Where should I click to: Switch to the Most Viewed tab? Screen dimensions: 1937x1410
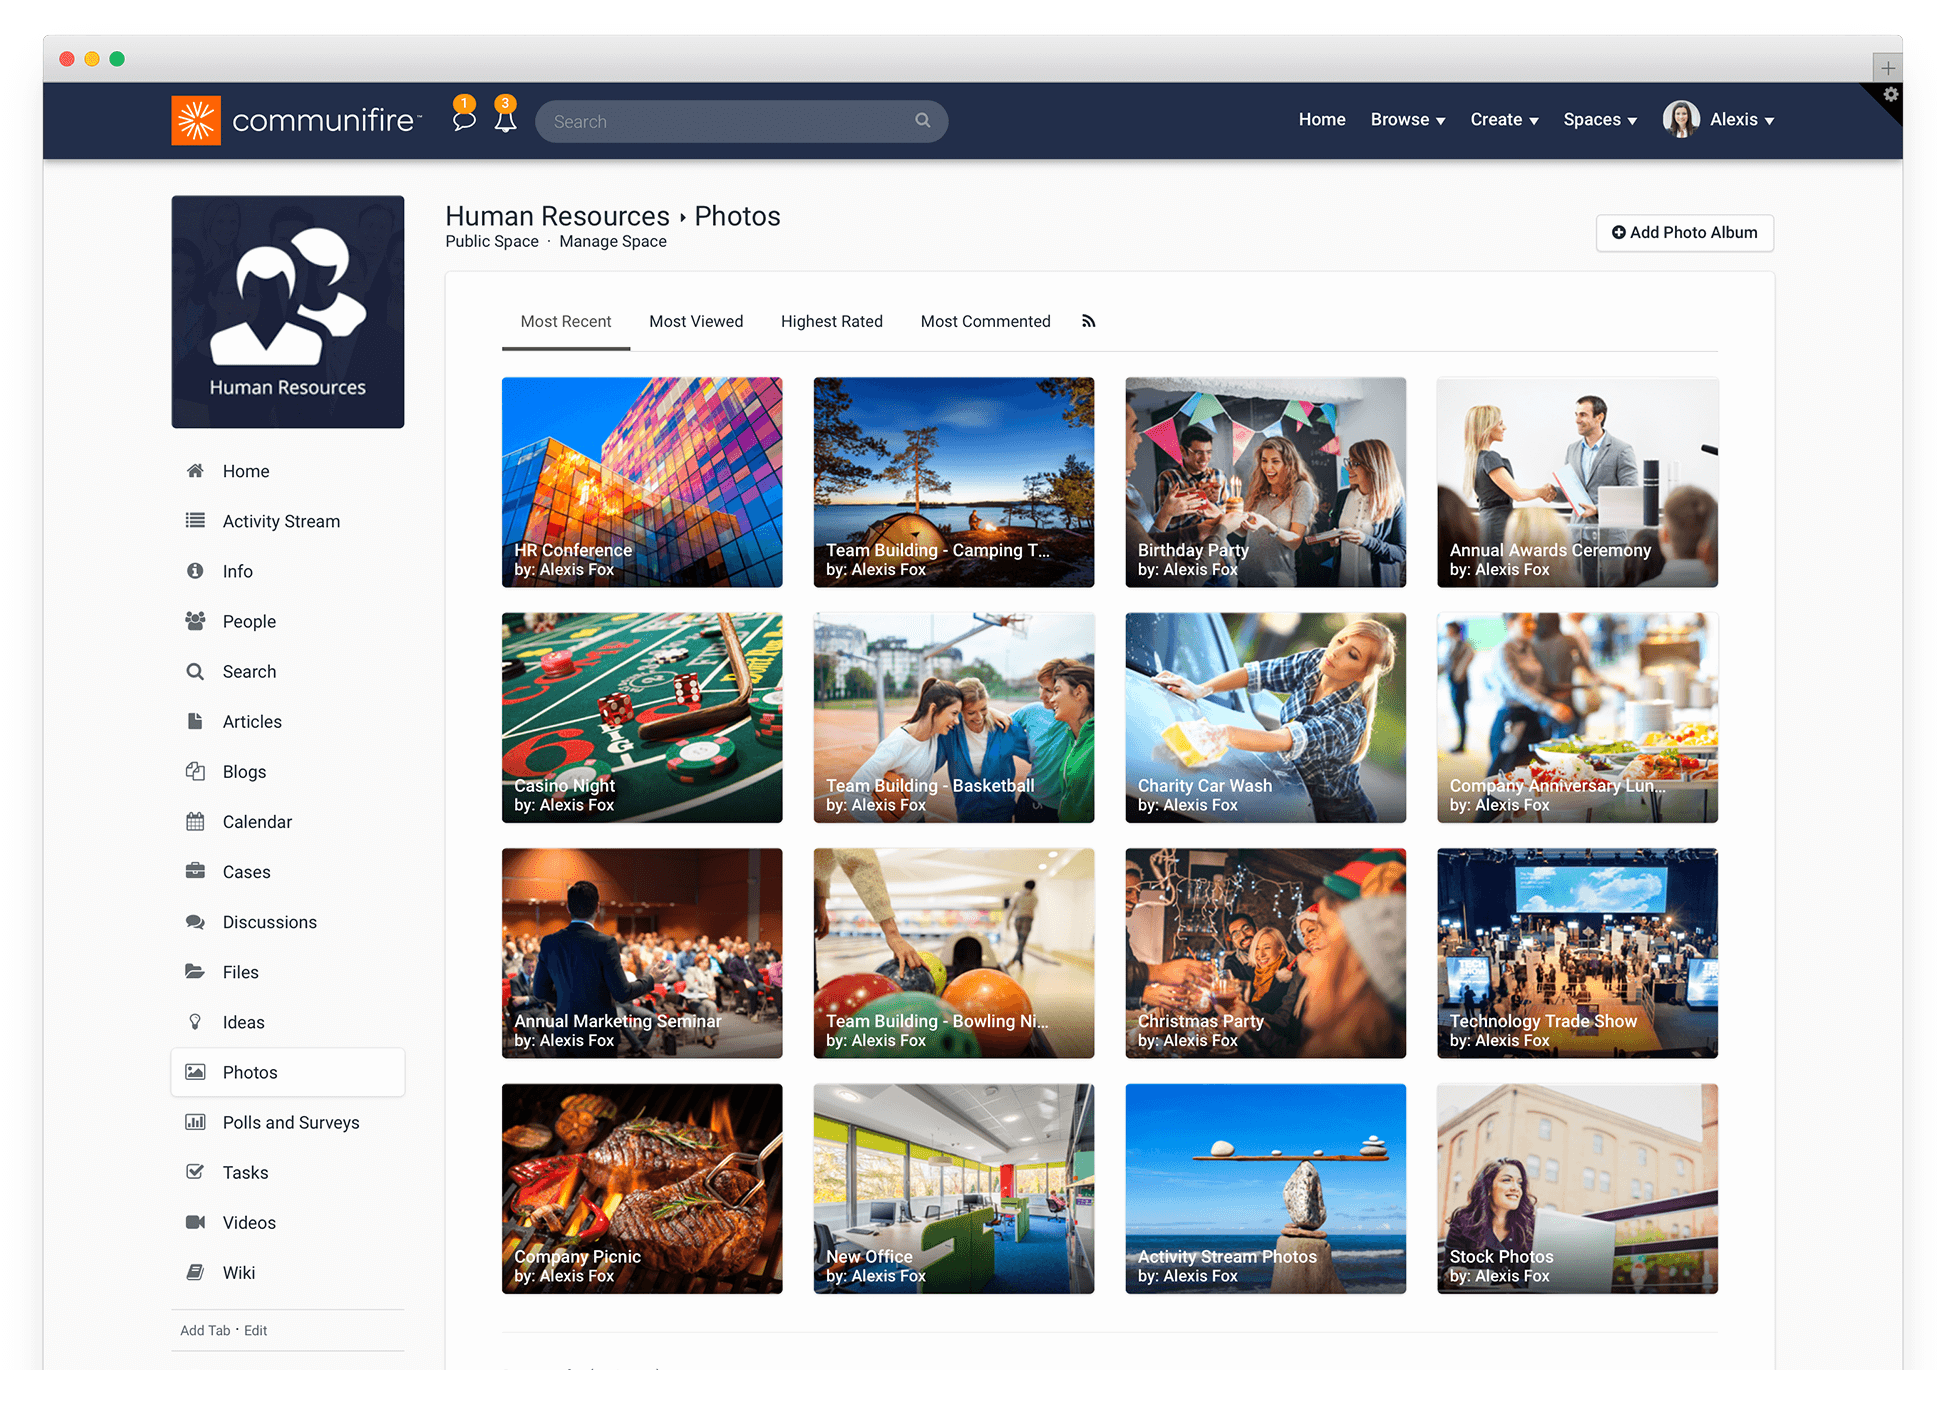(x=696, y=320)
